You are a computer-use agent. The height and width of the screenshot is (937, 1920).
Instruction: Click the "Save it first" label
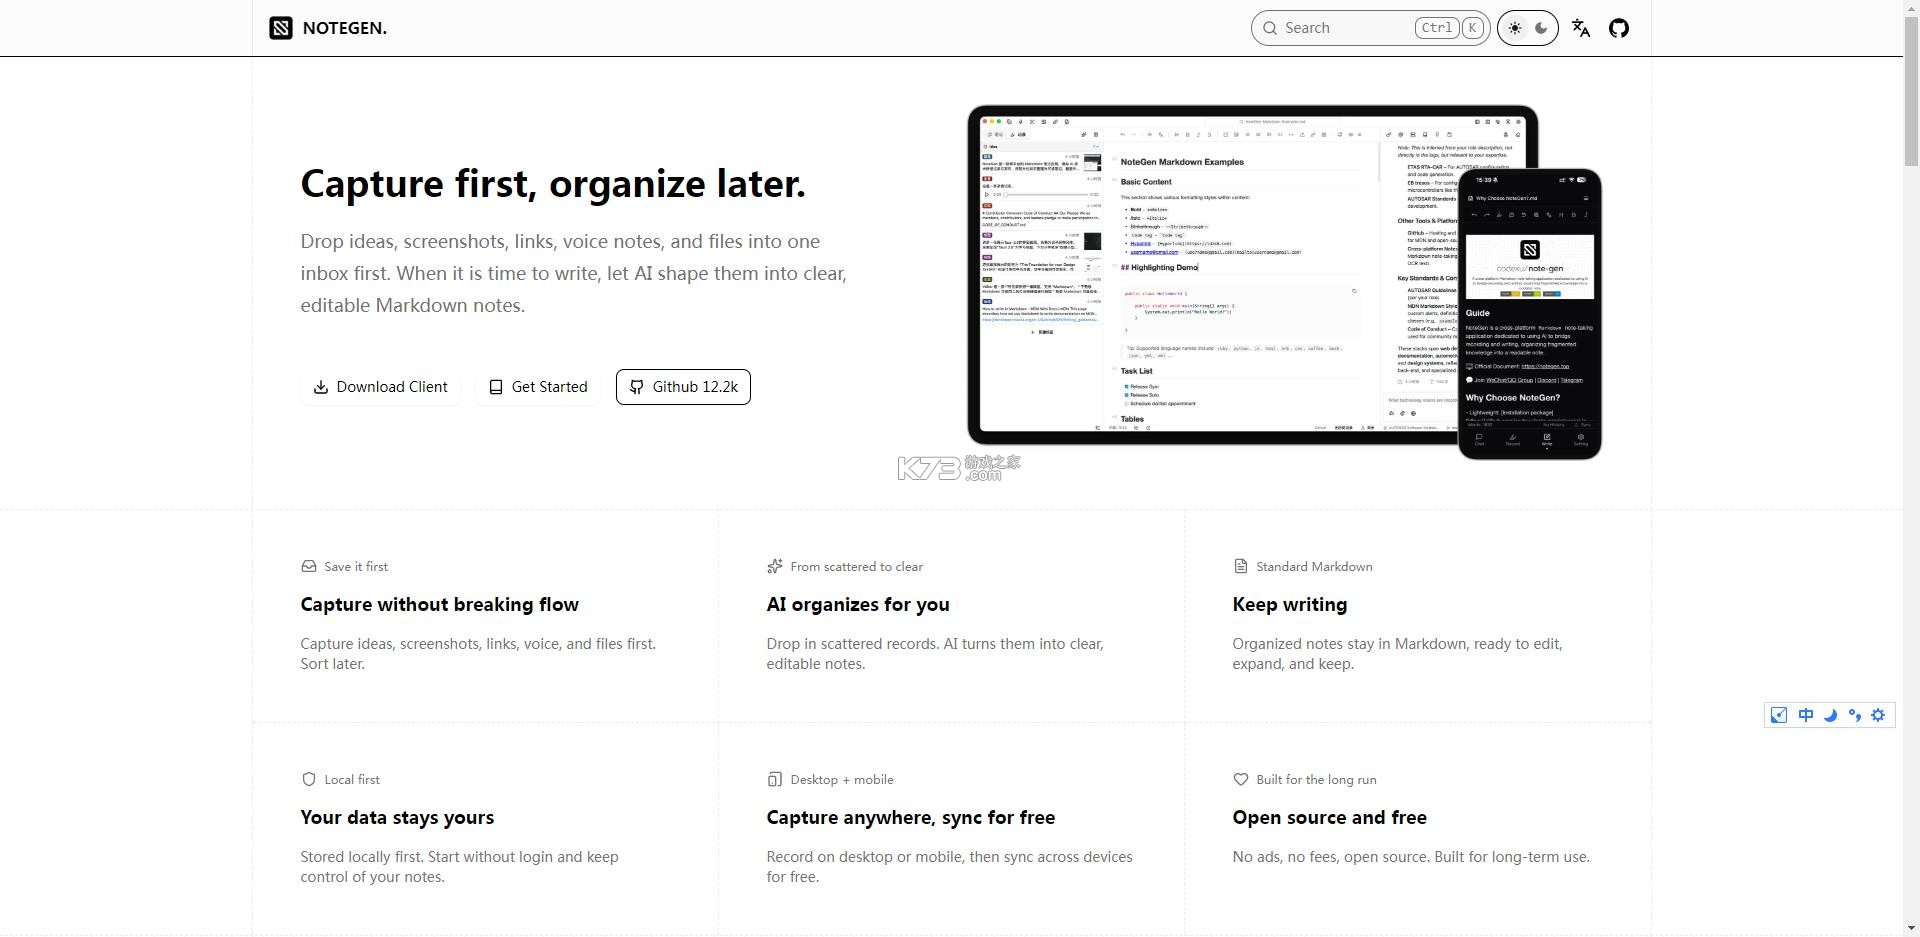pos(356,567)
